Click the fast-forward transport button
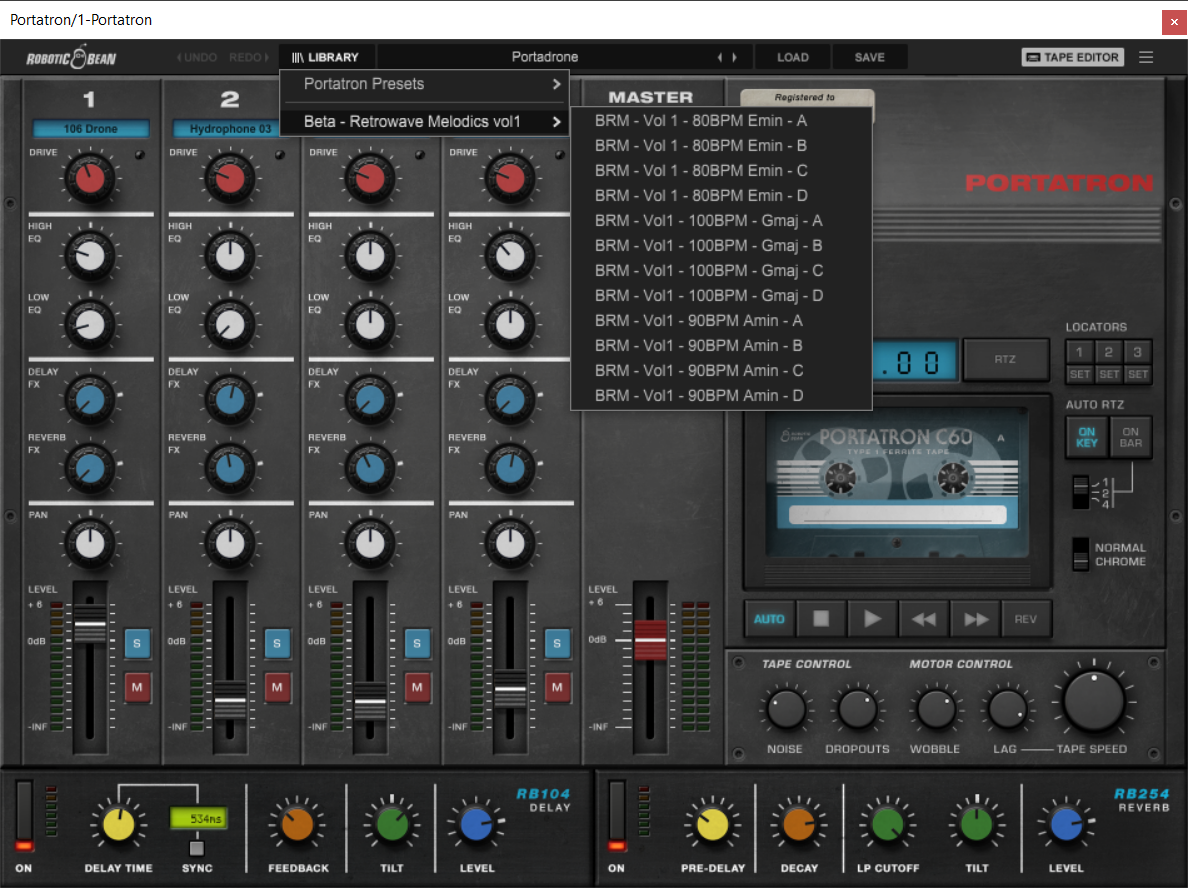Screen dimensions: 1188x888 click(x=975, y=619)
